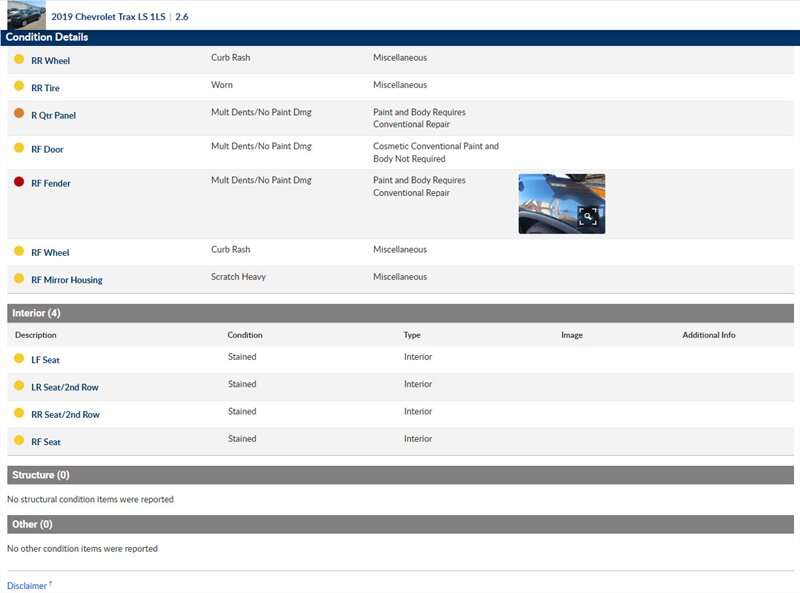Click the red severity dot for RF Fender
The width and height of the screenshot is (800, 593).
click(19, 183)
